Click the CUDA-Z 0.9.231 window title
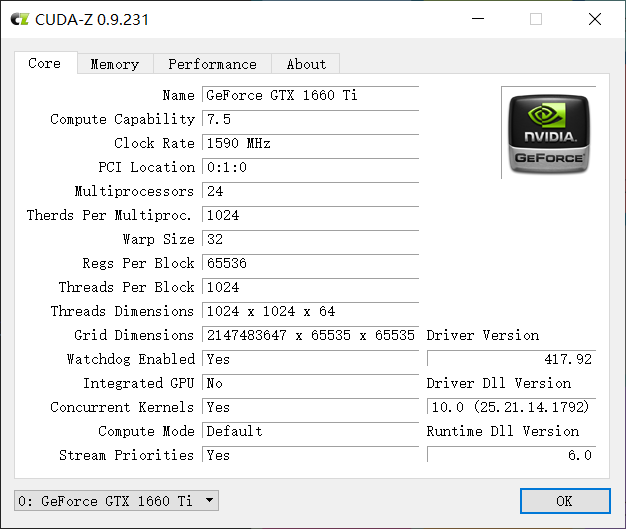 click(92, 20)
